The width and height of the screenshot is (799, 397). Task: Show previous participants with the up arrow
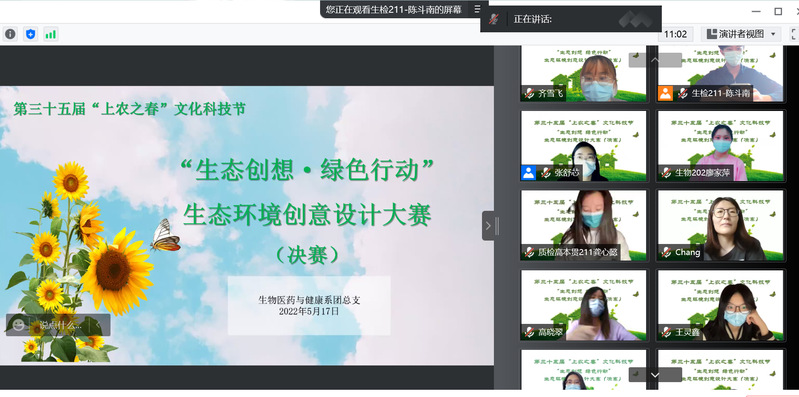pos(655,60)
